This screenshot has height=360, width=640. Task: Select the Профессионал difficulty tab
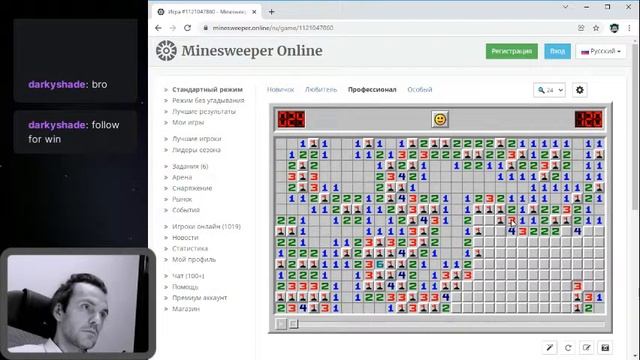click(372, 89)
